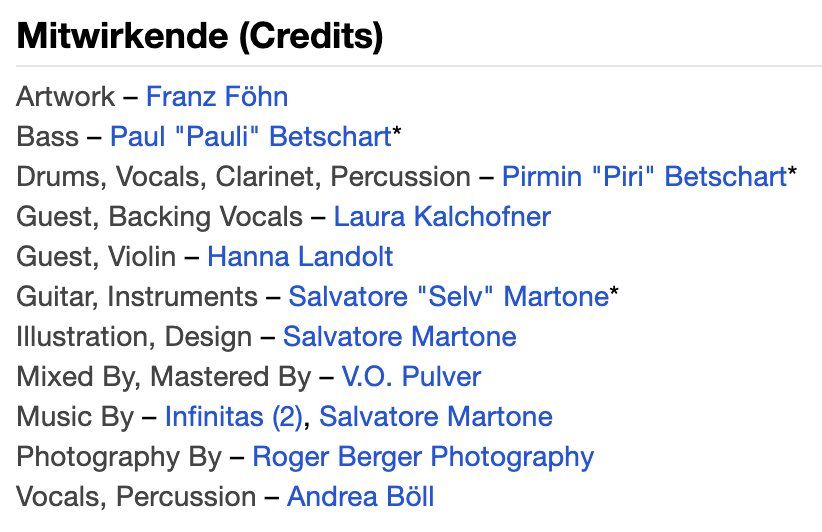Click the Pirmin "Piri" Betschart link
This screenshot has height=532, width=822.
point(645,176)
